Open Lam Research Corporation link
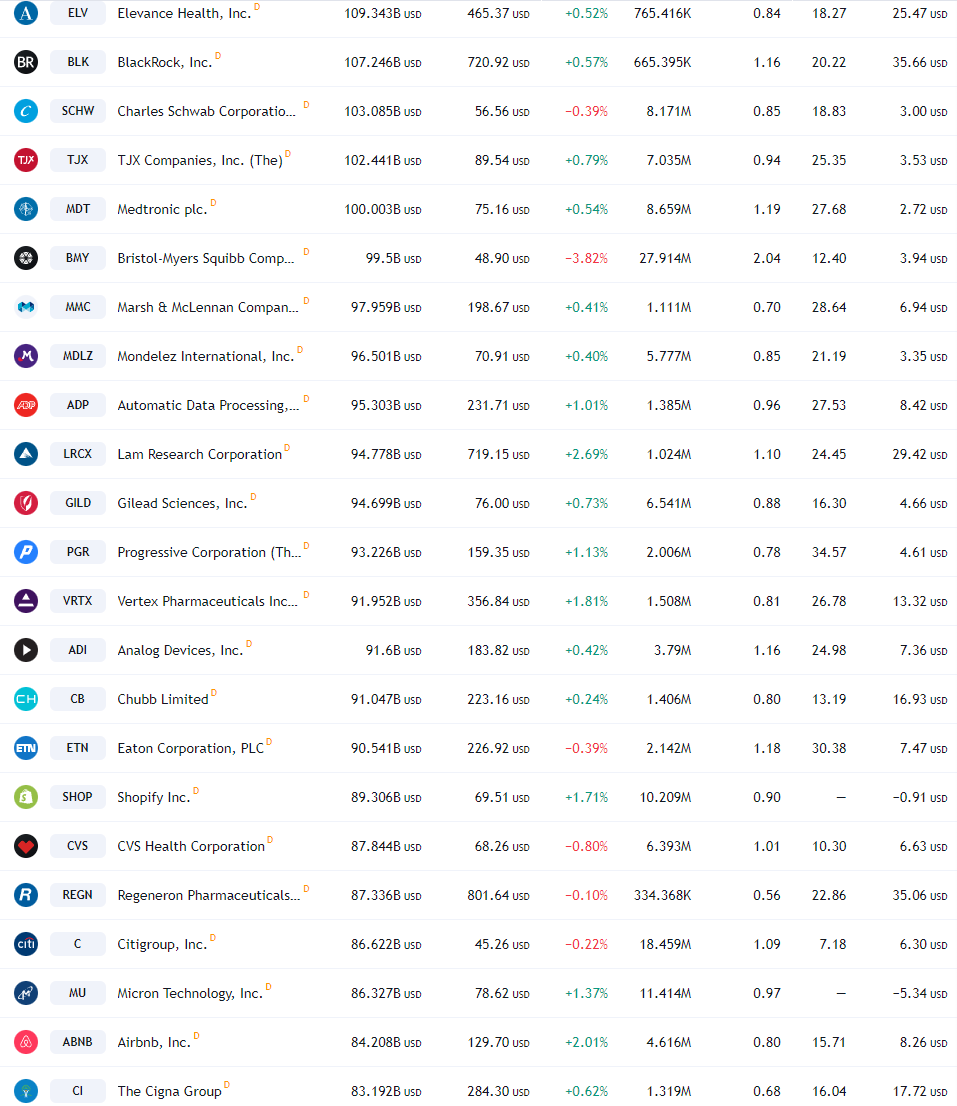The height and width of the screenshot is (1106, 957). 200,455
